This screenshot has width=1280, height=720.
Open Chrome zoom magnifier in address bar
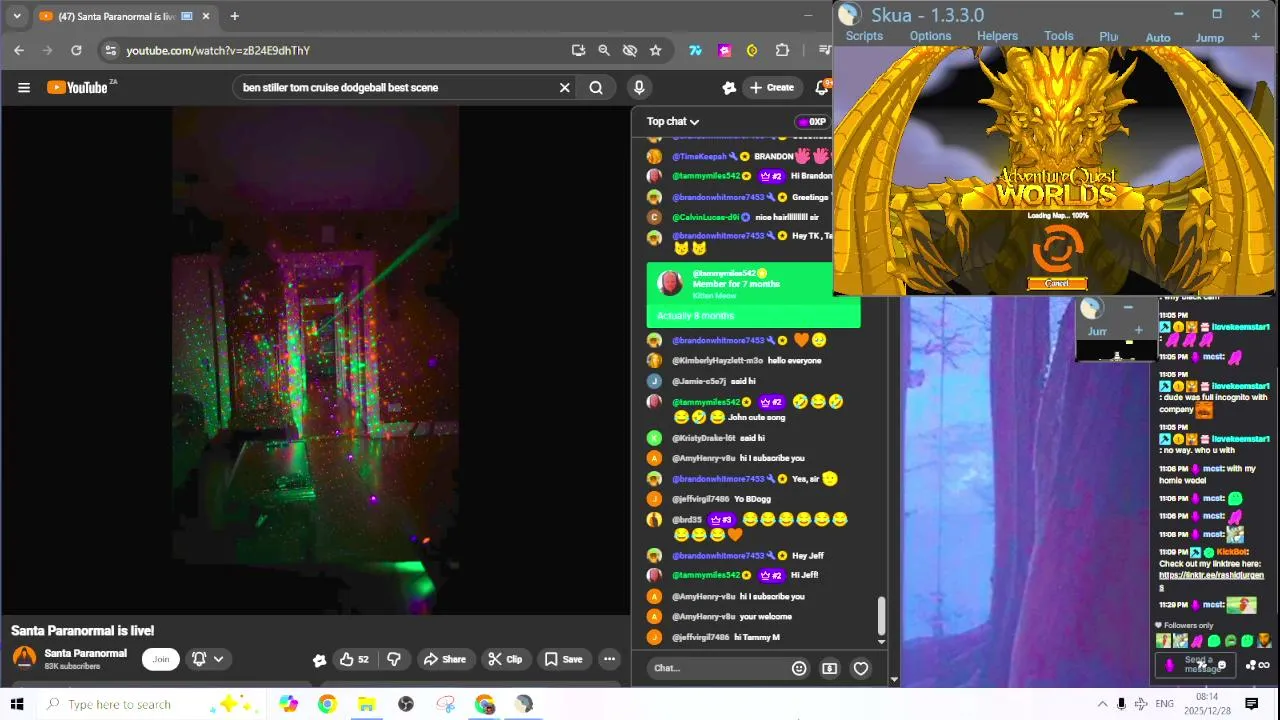point(604,50)
